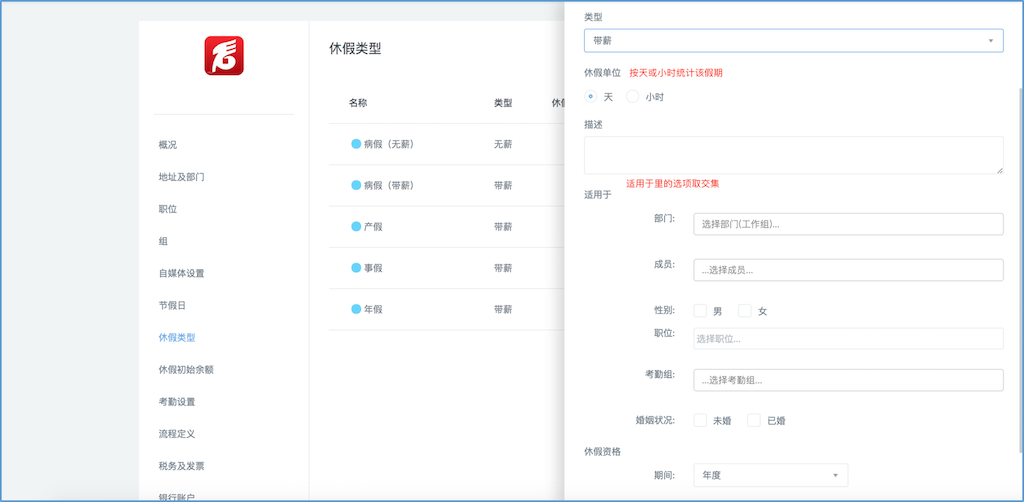Open 组 sidebar menu item
The image size is (1024, 502).
[x=163, y=241]
